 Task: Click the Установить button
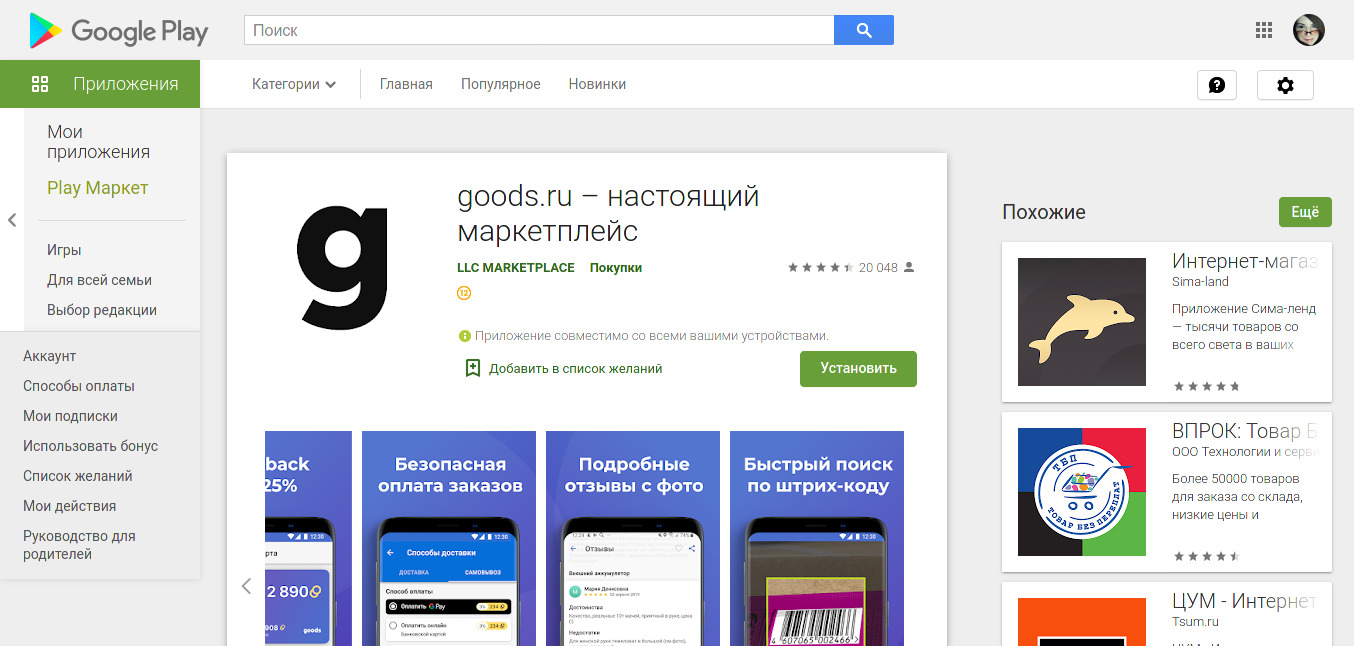[x=858, y=368]
